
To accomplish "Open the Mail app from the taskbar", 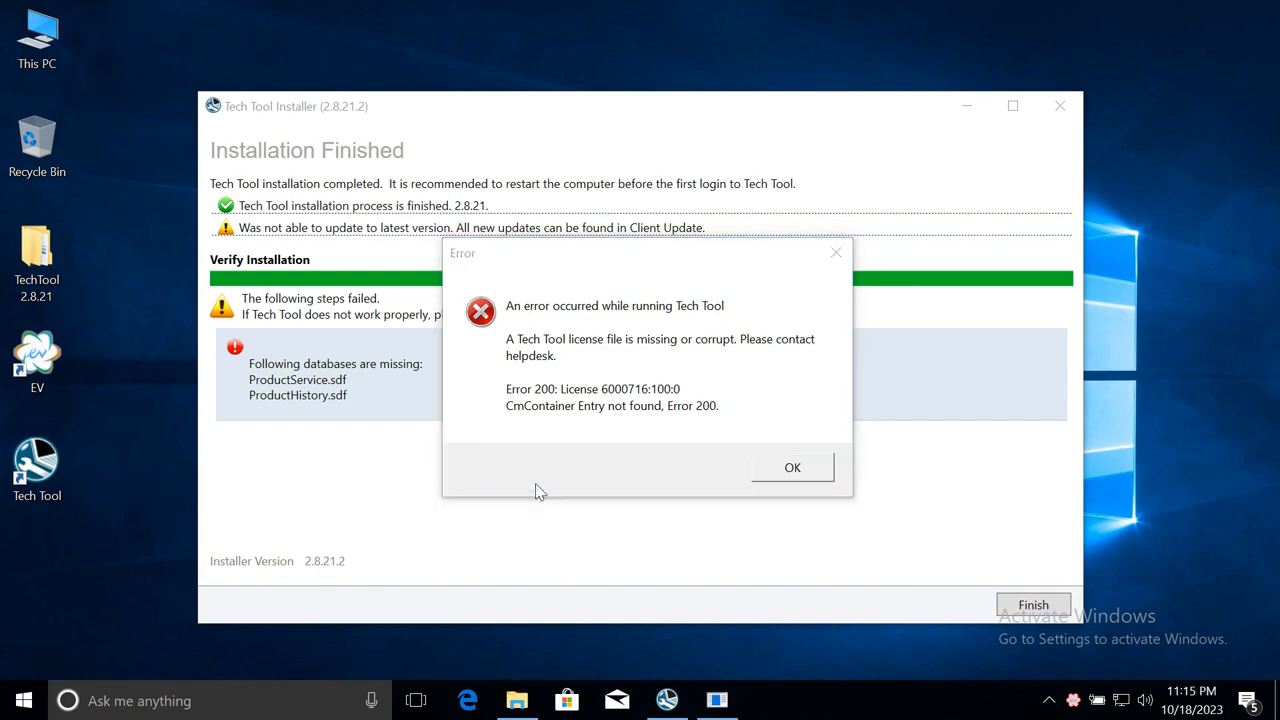I will (617, 700).
